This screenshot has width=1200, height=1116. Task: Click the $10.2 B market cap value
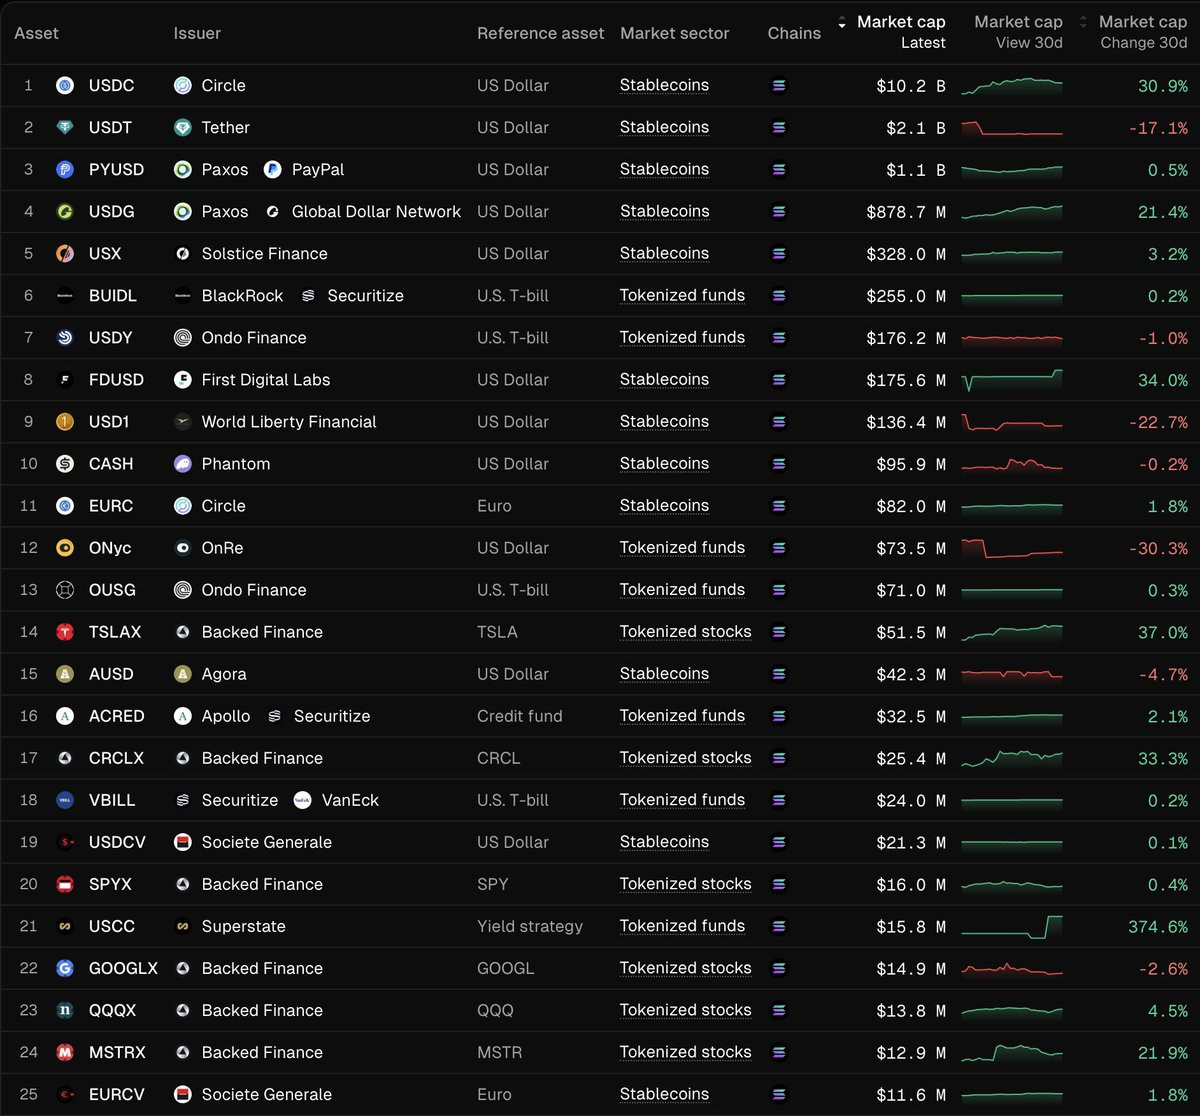pos(911,86)
